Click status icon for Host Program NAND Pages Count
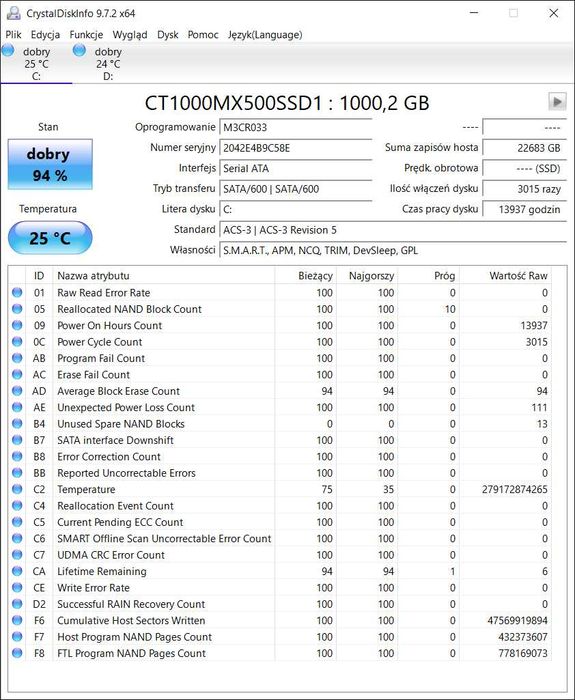The height and width of the screenshot is (700, 575). click(17, 636)
